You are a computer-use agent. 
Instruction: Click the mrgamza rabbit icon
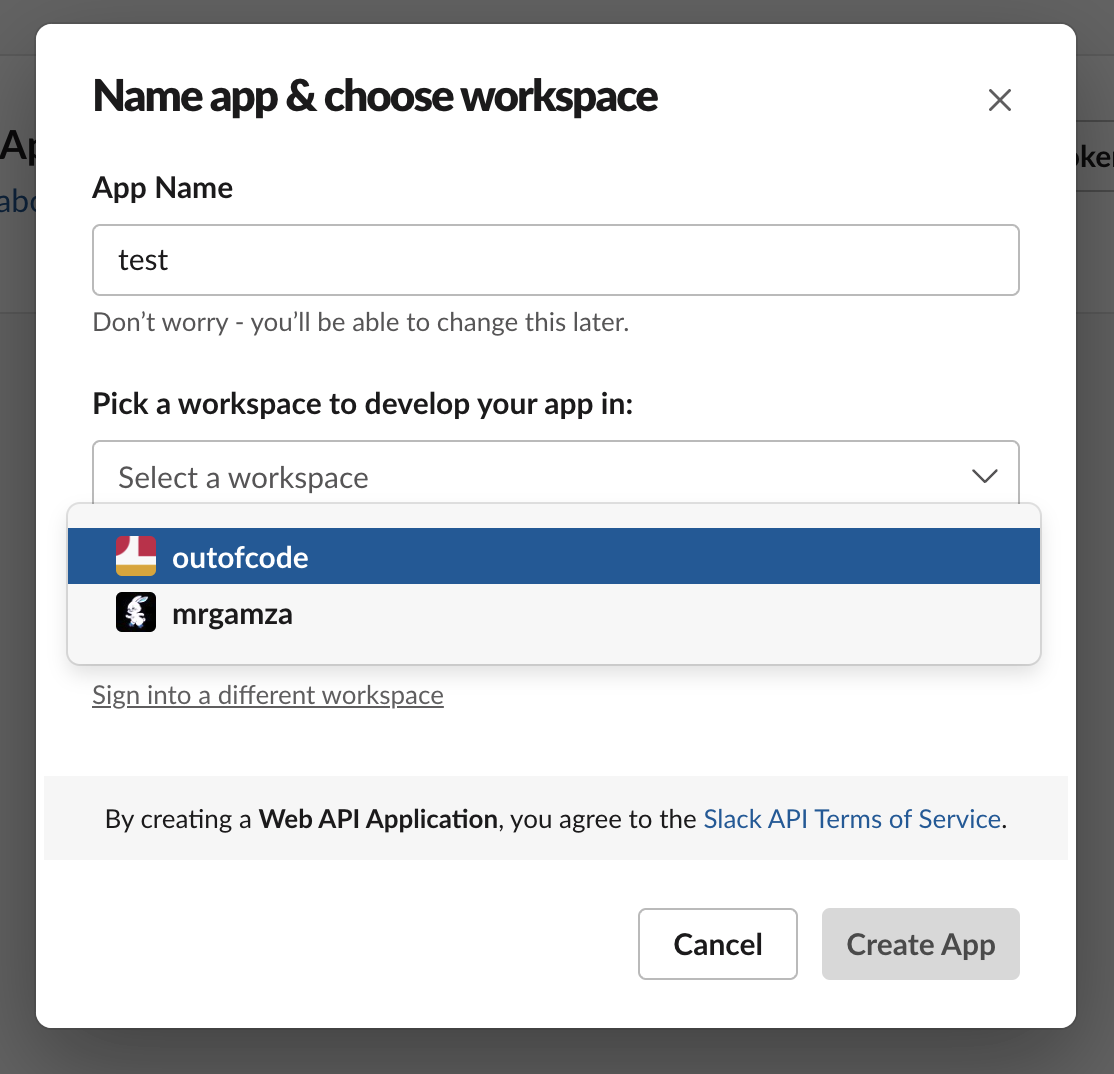136,612
